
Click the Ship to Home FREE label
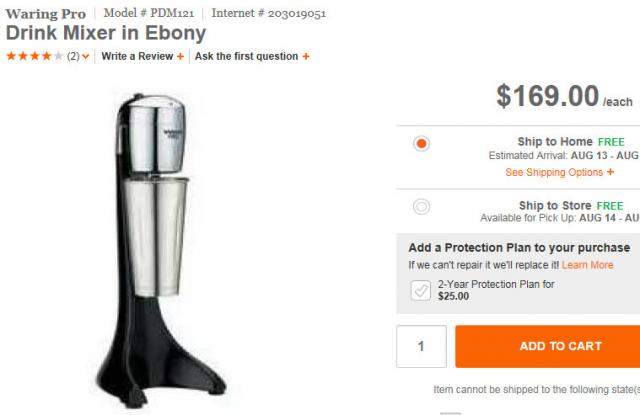570,142
